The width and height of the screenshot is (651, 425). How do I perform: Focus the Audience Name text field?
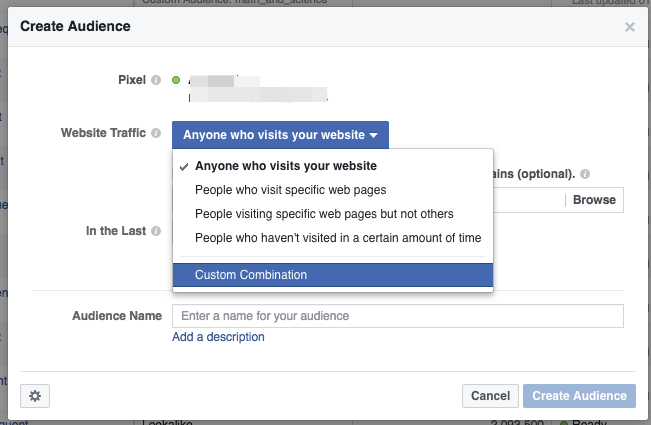(x=398, y=316)
